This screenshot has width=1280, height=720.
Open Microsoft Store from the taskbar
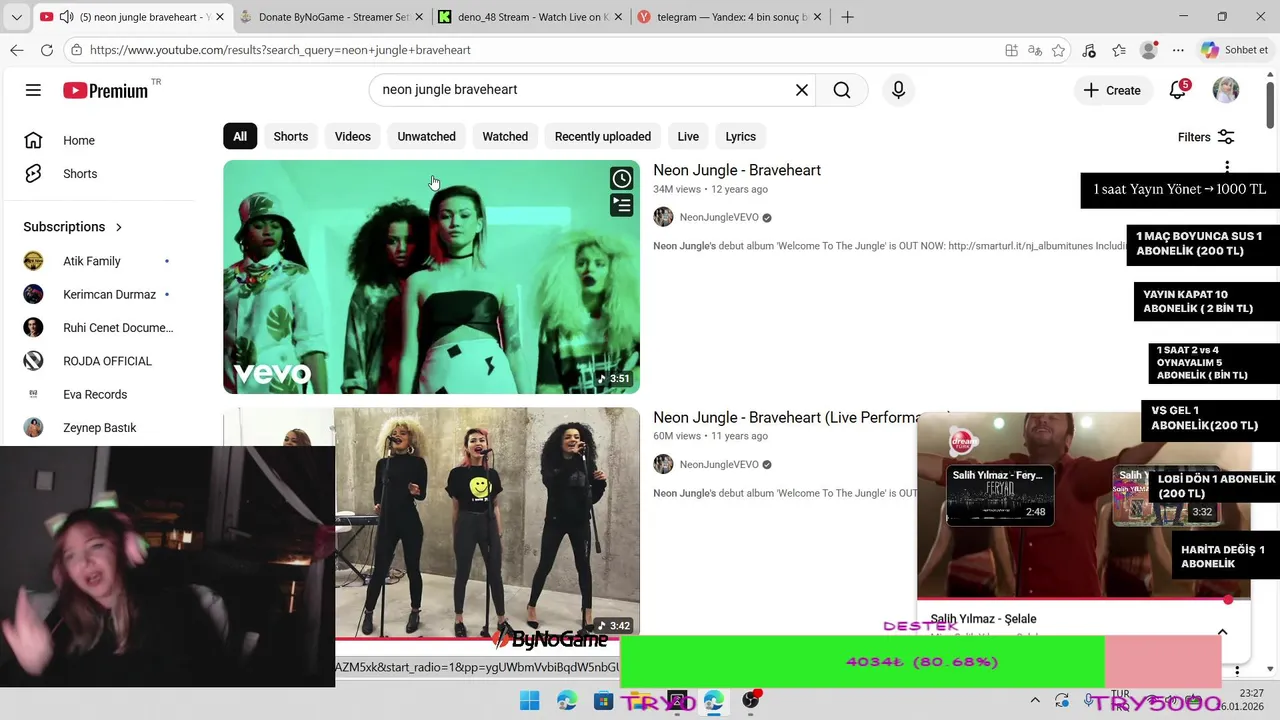(x=603, y=701)
